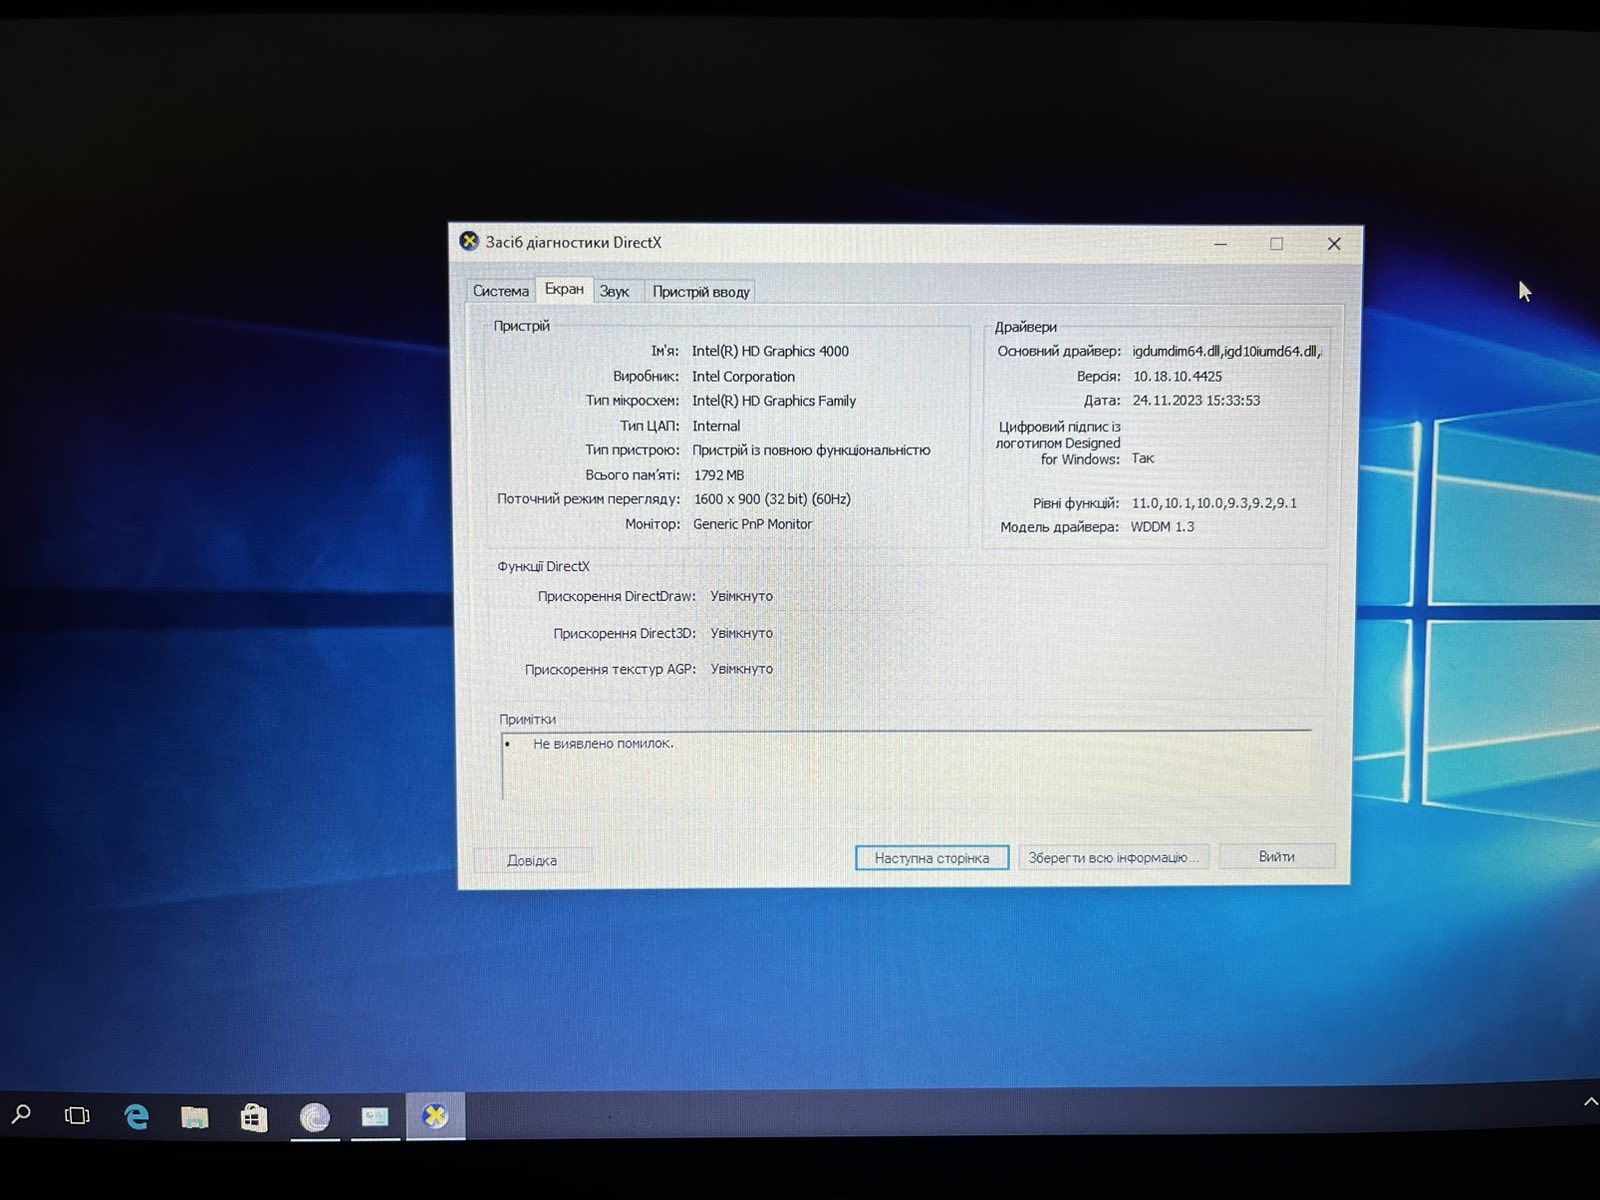Screen dimensions: 1600x1200
Task: Click the Примітки notes text box
Action: point(906,765)
